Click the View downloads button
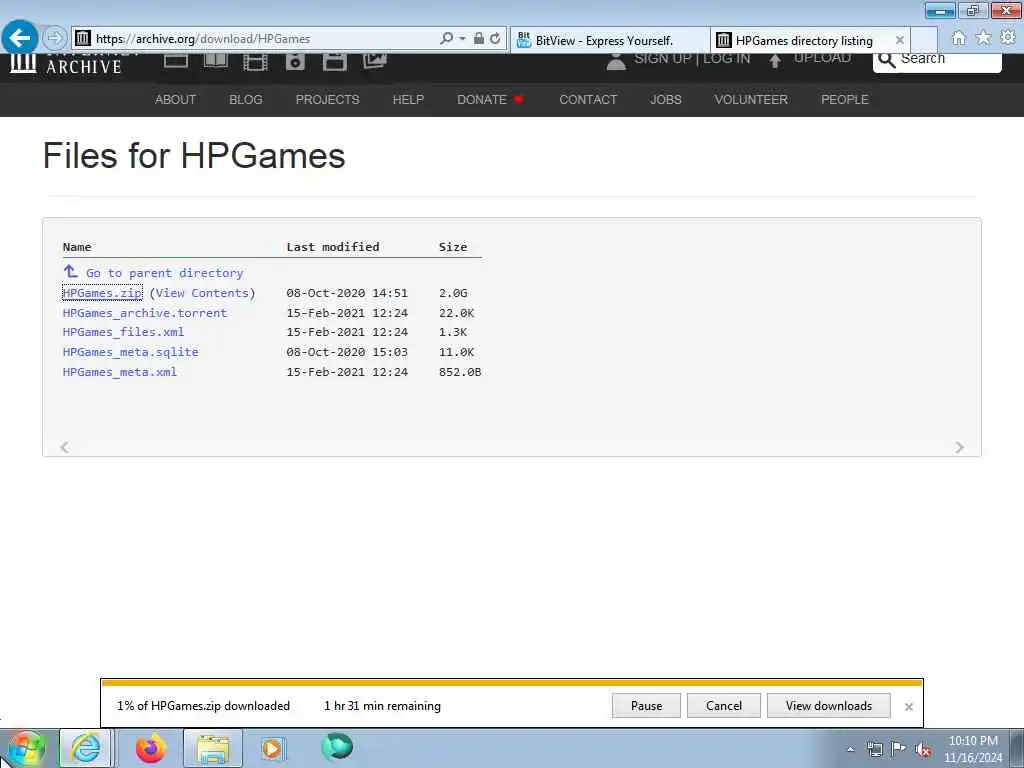 tap(829, 705)
